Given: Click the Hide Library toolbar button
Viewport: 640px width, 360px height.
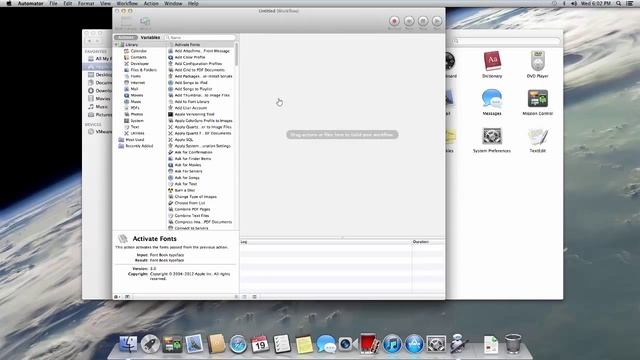Looking at the screenshot, I should [126, 22].
